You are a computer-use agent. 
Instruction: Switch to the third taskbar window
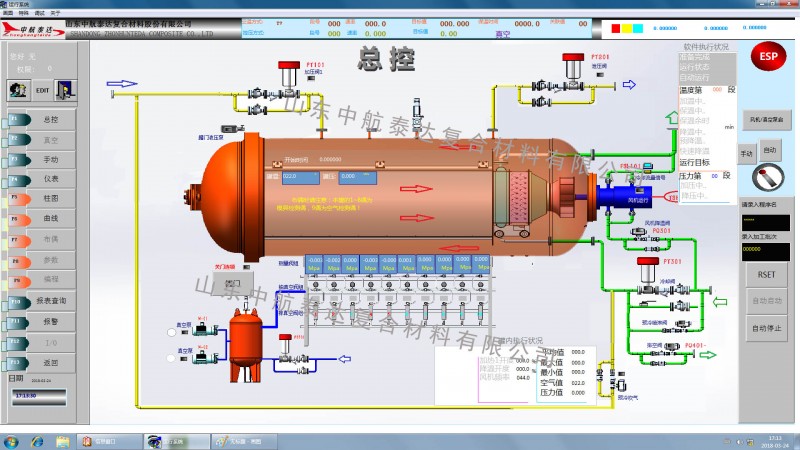tap(244, 442)
